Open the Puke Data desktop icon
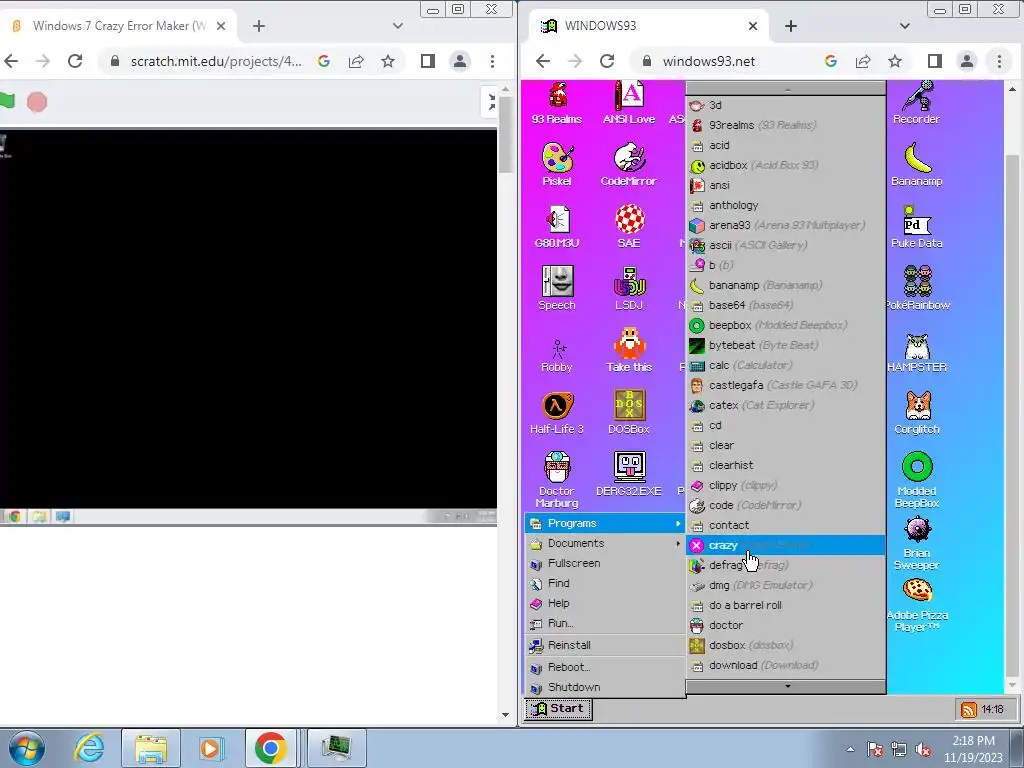Viewport: 1024px width, 768px height. tap(916, 227)
